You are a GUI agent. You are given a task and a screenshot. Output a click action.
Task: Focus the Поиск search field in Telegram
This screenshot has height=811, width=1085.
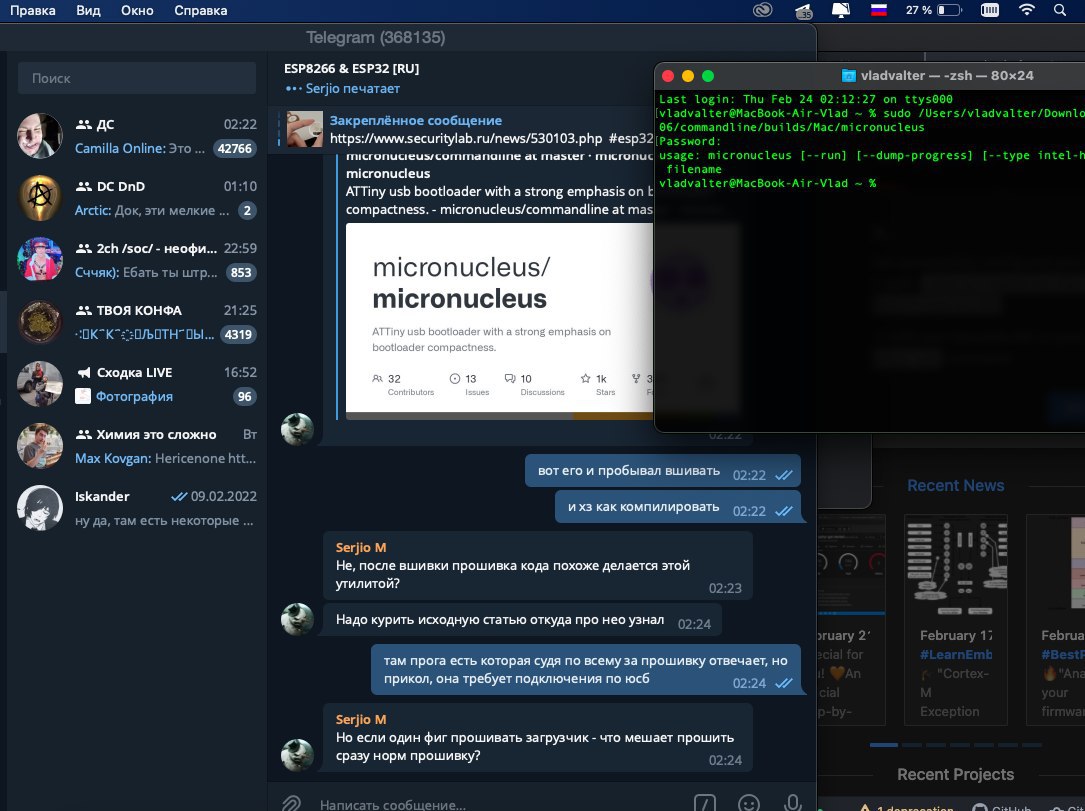click(x=136, y=78)
